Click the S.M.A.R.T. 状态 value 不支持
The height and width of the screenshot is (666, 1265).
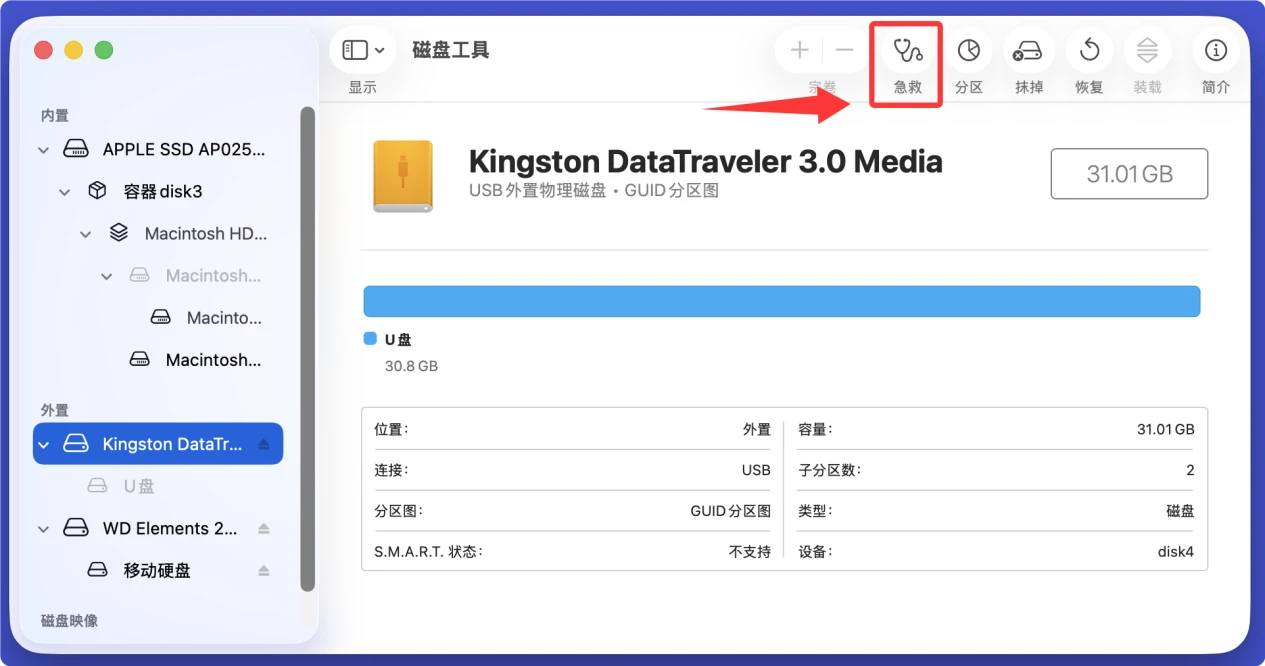coord(750,551)
